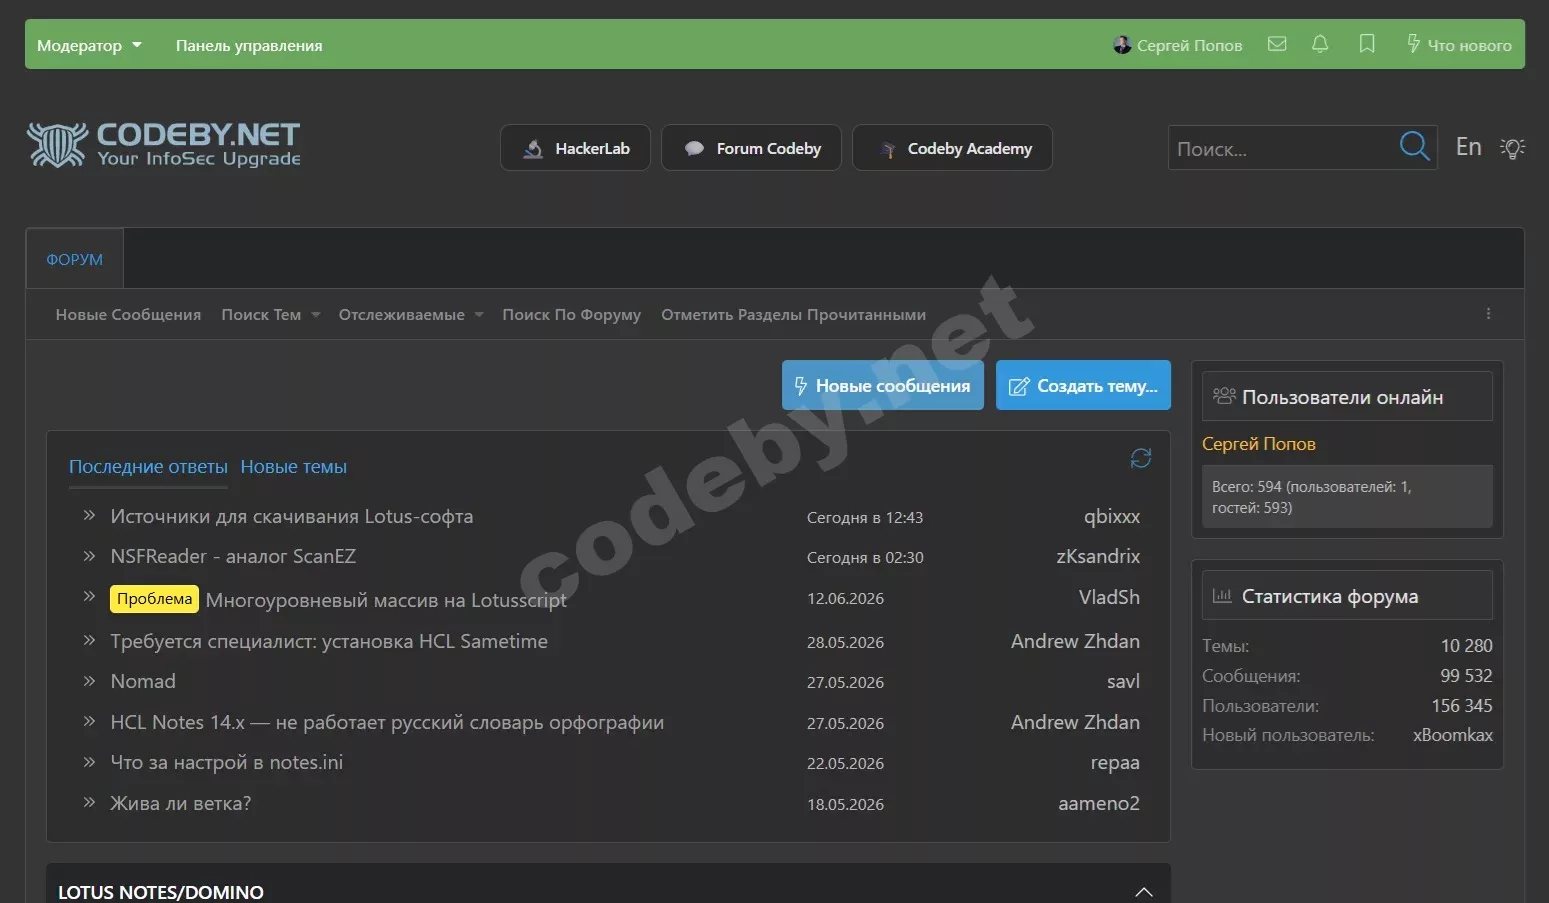The image size is (1549, 903).
Task: Open Панель управления
Action: (x=249, y=45)
